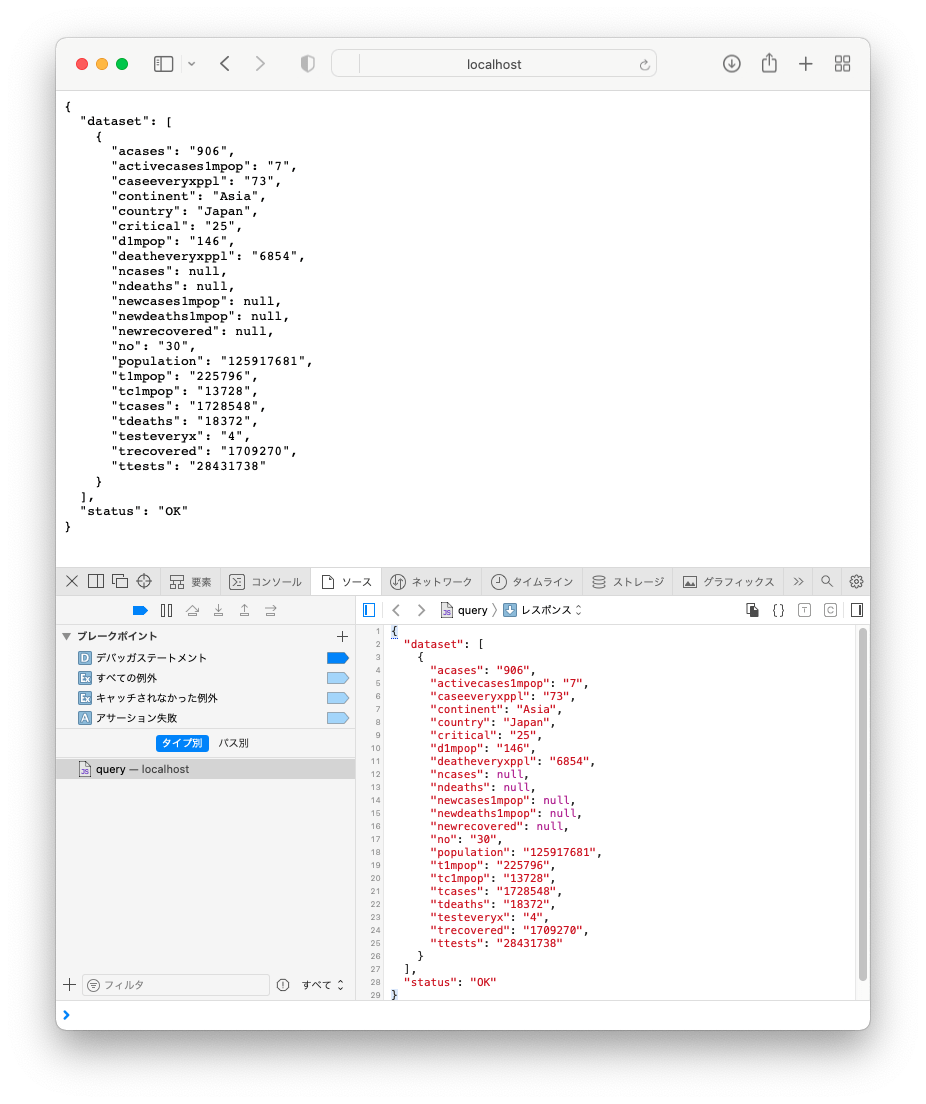Switch to the 要素 tab

[x=190, y=582]
